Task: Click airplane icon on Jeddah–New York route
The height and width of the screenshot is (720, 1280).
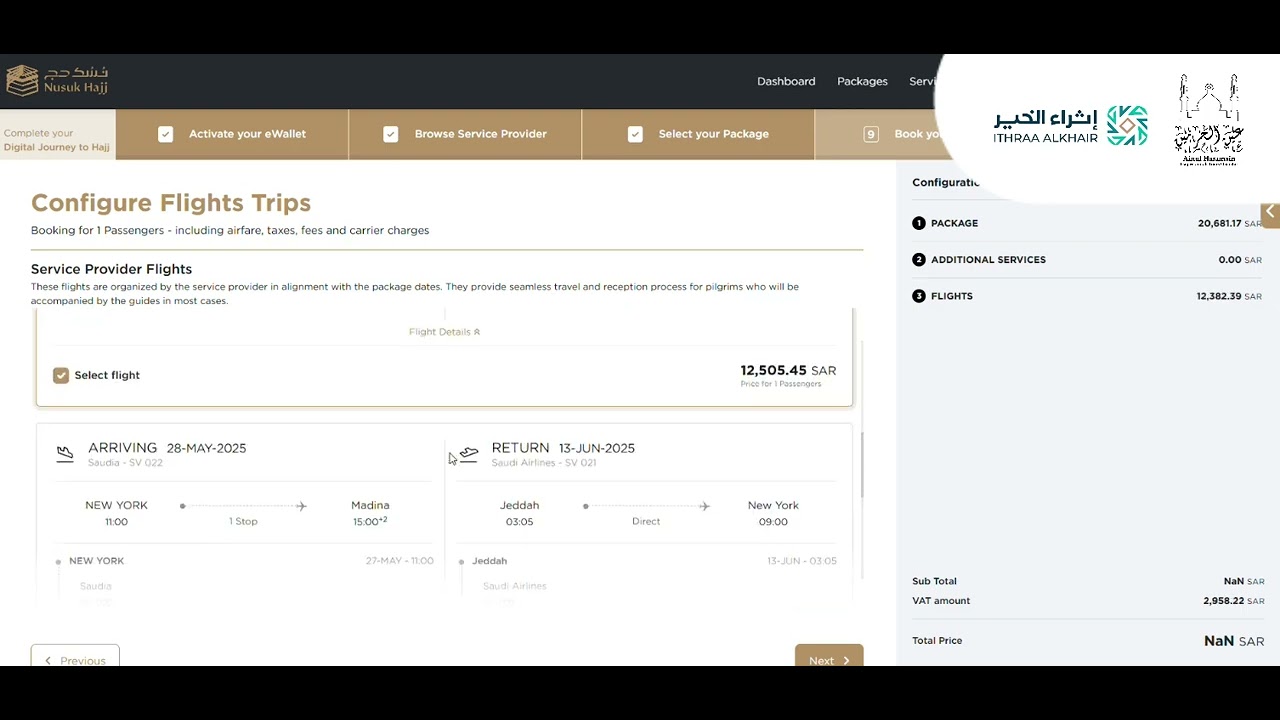Action: tap(704, 506)
